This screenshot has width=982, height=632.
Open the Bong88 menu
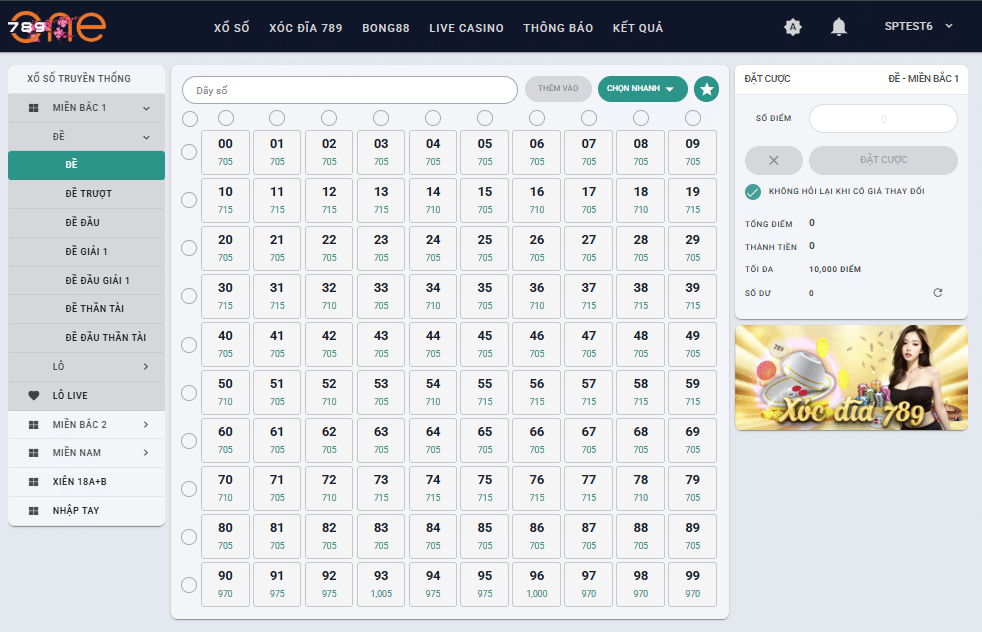(x=386, y=28)
